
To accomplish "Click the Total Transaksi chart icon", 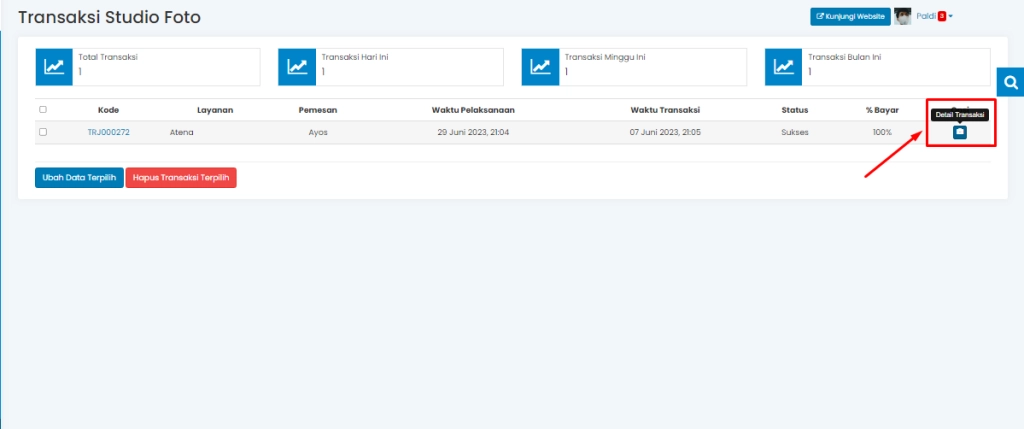I will tap(54, 66).
